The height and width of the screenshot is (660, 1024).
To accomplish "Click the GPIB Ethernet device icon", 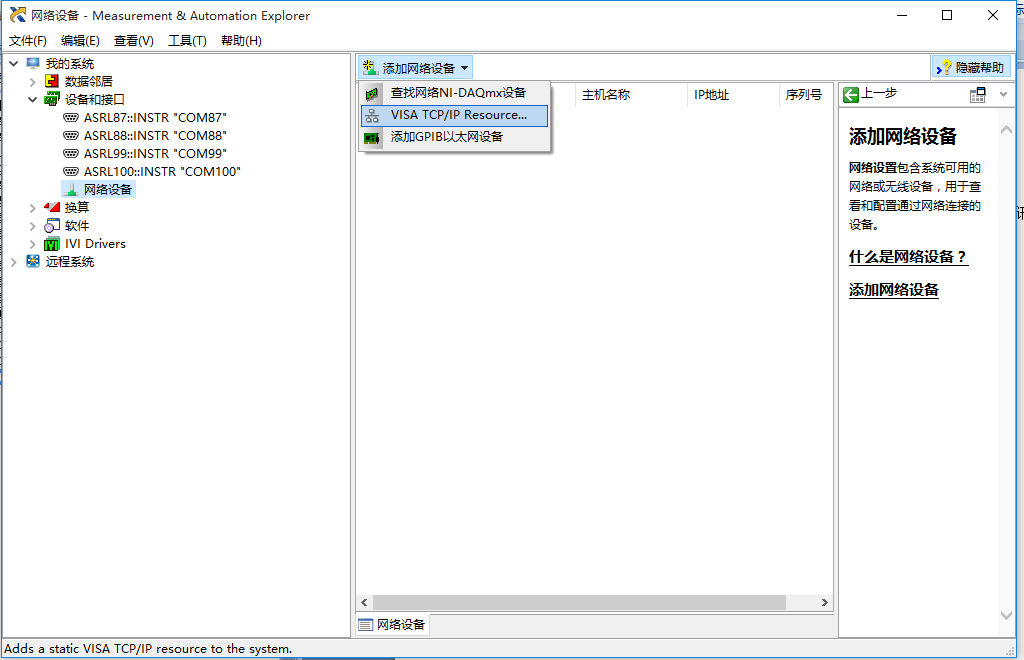I will coord(372,137).
